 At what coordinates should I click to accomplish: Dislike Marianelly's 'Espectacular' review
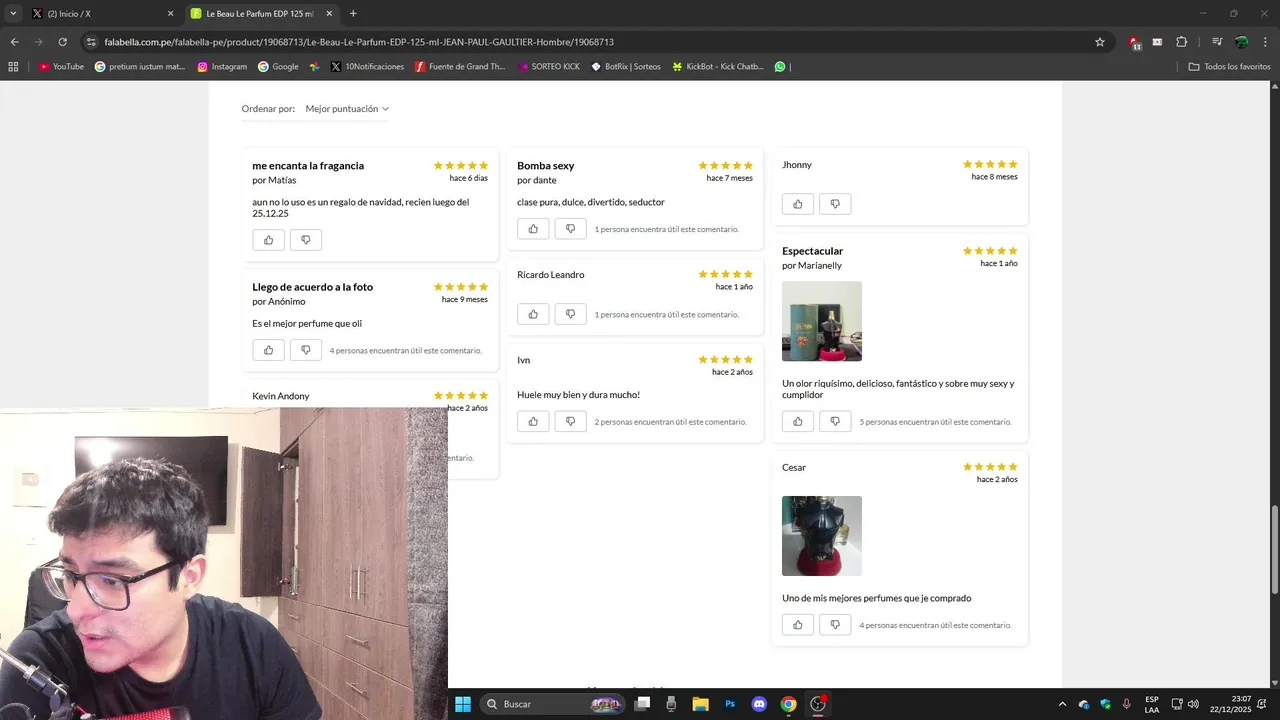pos(835,421)
